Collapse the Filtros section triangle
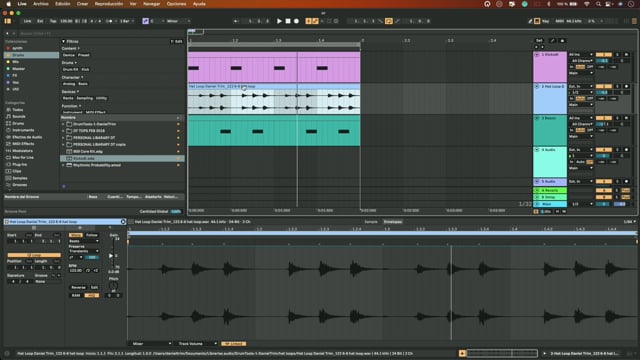640x360 pixels. [64, 41]
